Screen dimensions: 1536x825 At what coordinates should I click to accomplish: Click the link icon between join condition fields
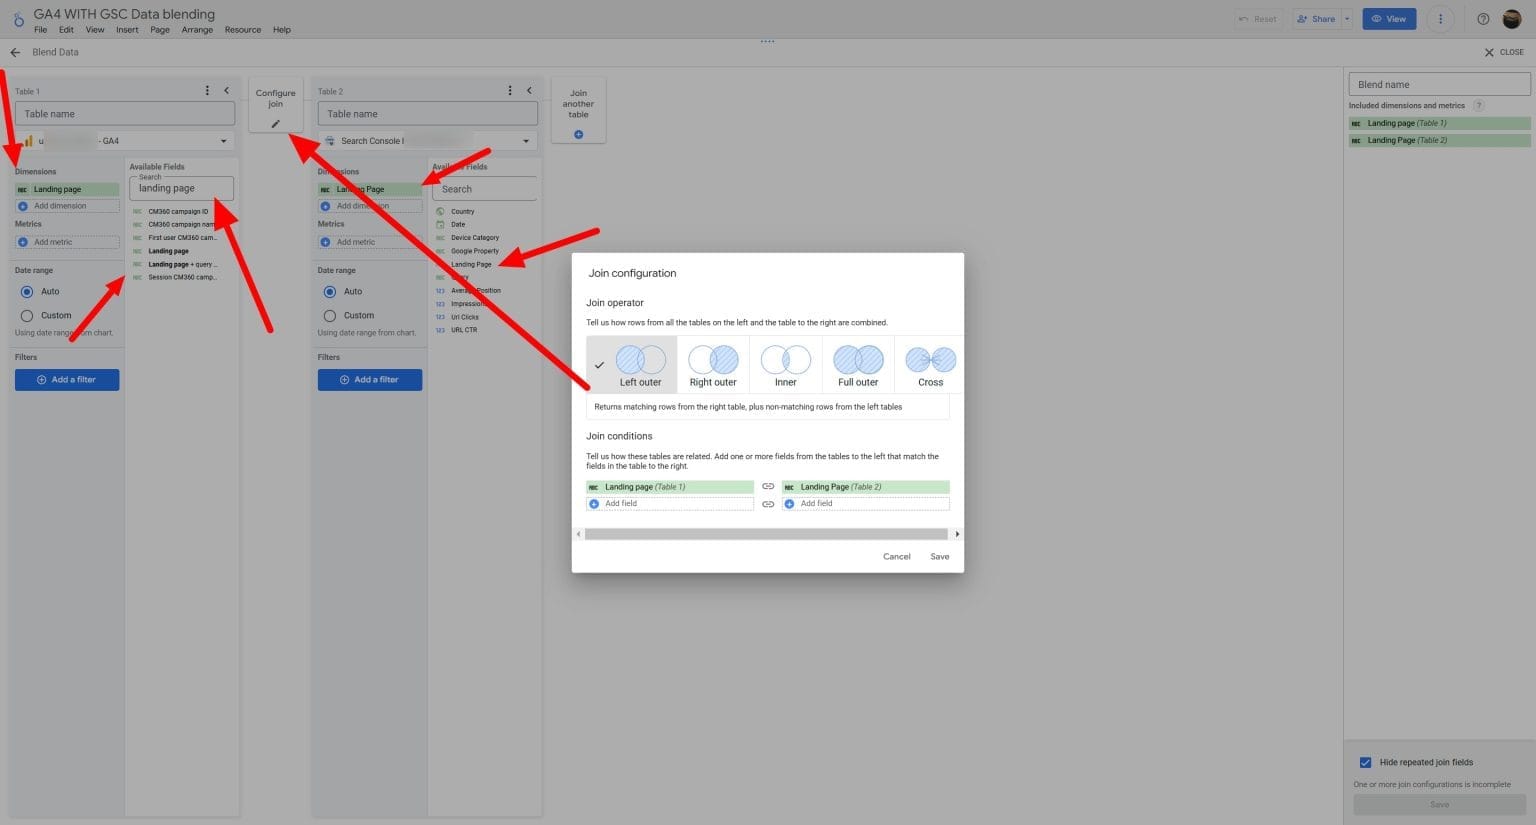pyautogui.click(x=768, y=486)
